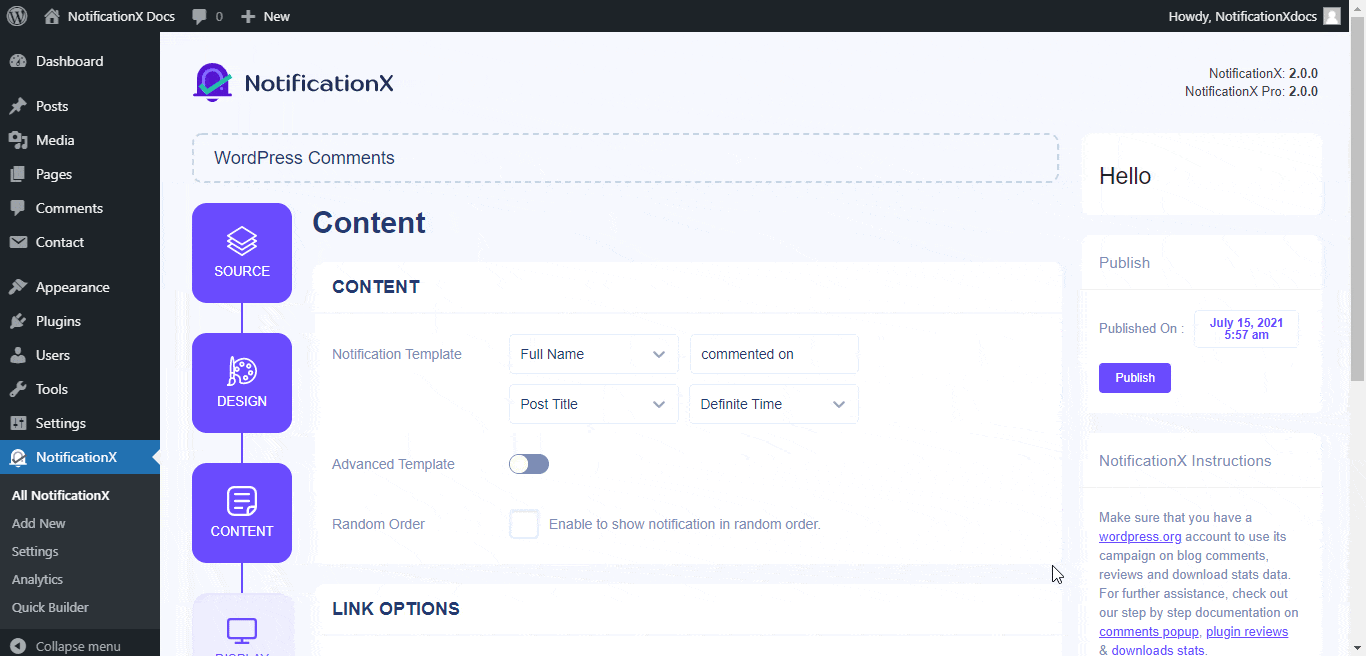
Task: Click Howdy, NotificationXdocs account menu
Action: point(1254,16)
